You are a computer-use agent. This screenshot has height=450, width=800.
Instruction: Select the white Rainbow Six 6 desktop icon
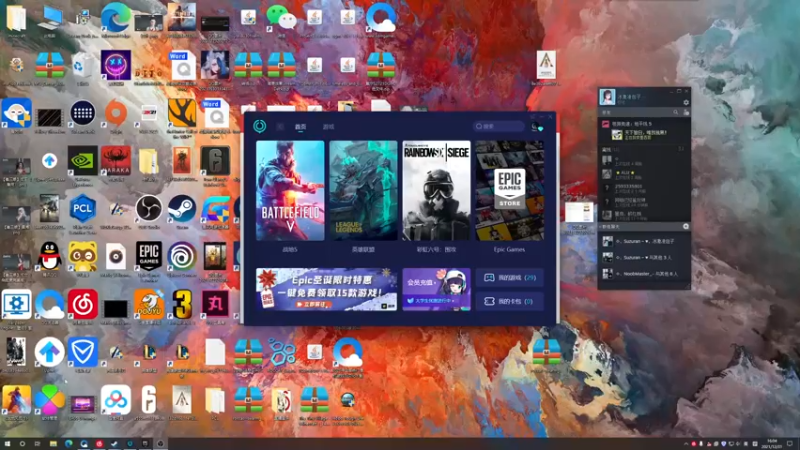pyautogui.click(x=149, y=403)
